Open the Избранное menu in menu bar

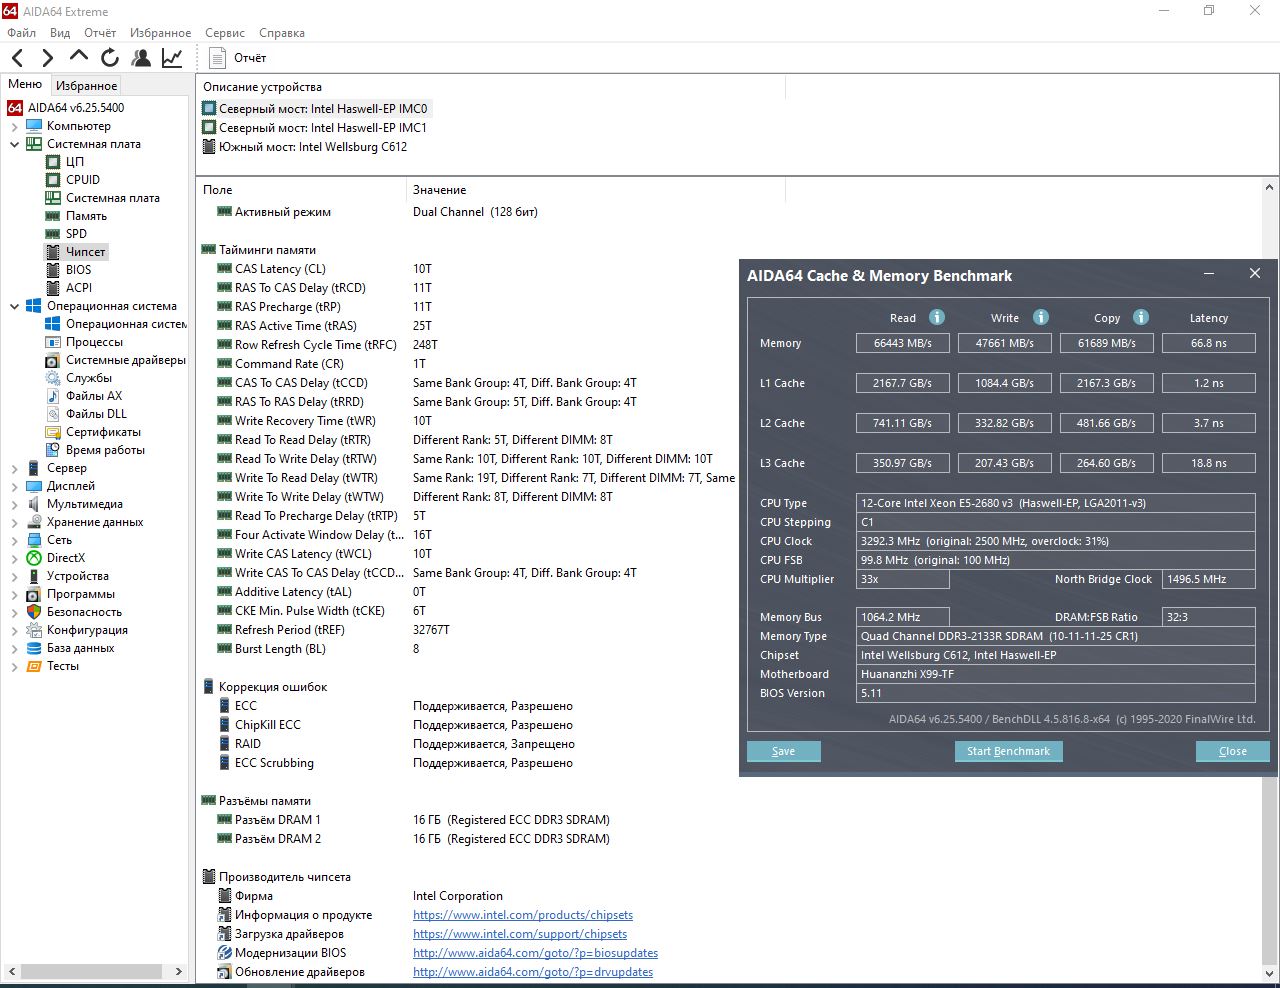(160, 33)
